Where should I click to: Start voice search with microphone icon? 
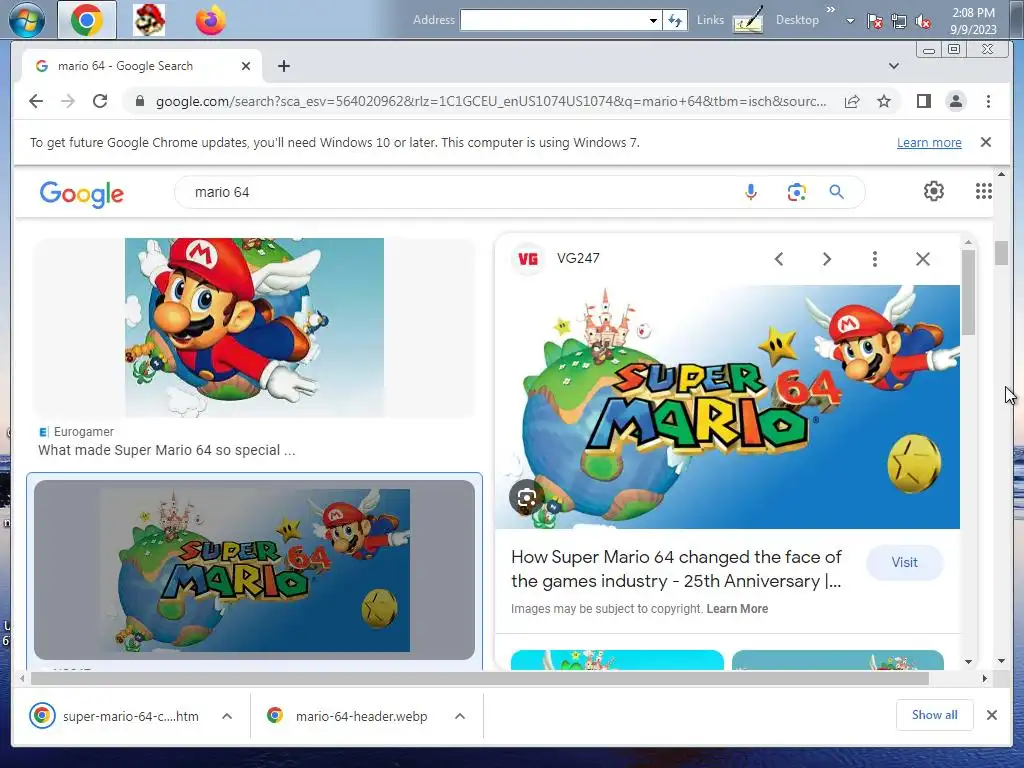coord(750,192)
